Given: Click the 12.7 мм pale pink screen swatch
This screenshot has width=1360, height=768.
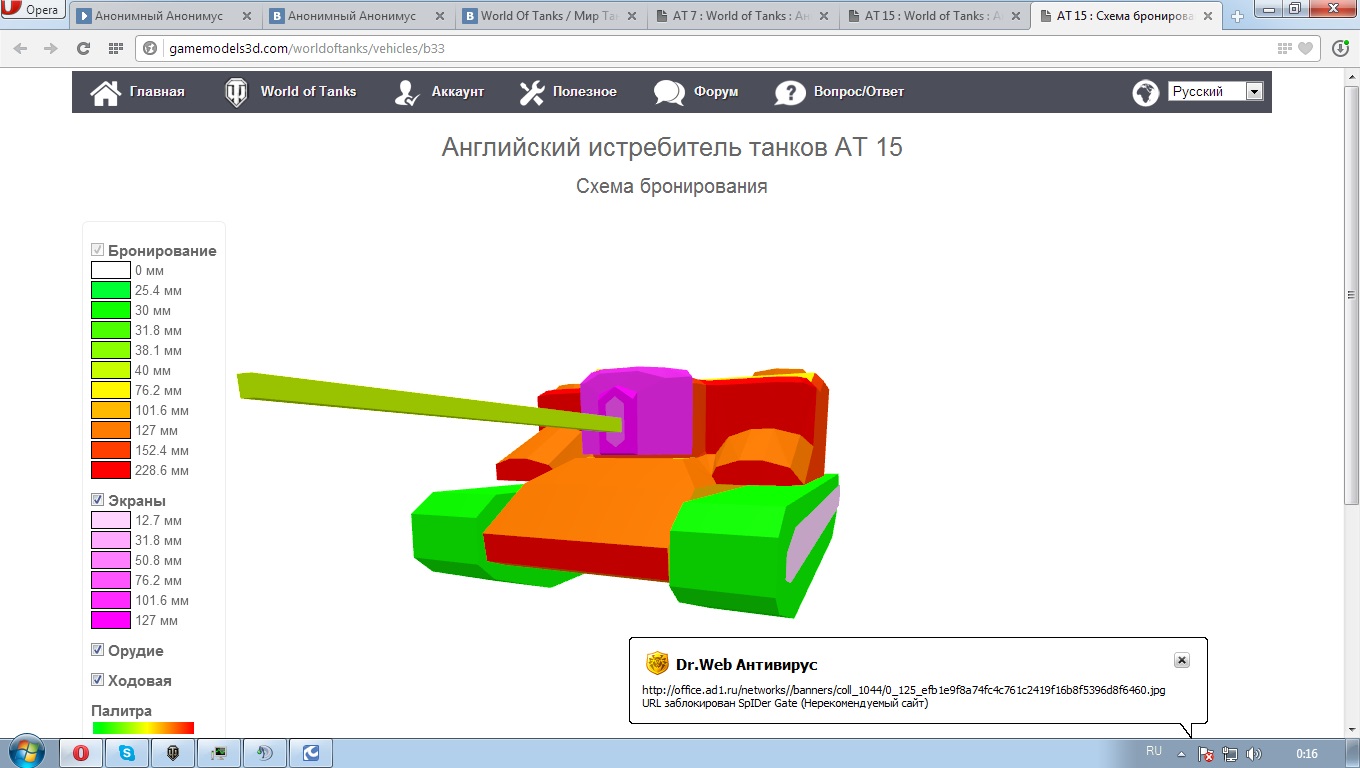Looking at the screenshot, I should (x=111, y=520).
